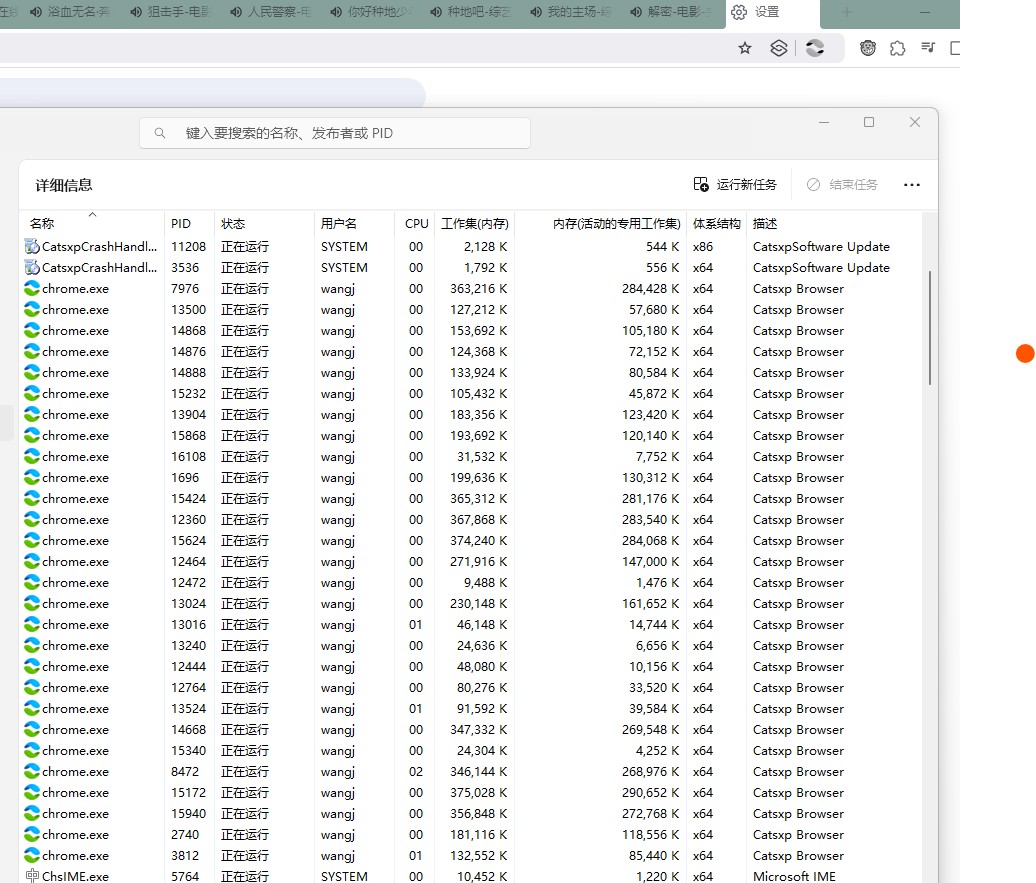
Task: Click the chrome.exe icon for PID 3812
Action: [x=32, y=855]
